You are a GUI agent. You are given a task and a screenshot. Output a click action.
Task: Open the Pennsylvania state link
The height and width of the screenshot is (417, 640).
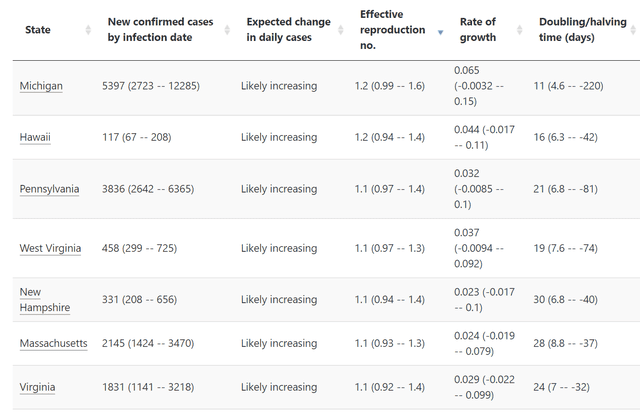49,189
